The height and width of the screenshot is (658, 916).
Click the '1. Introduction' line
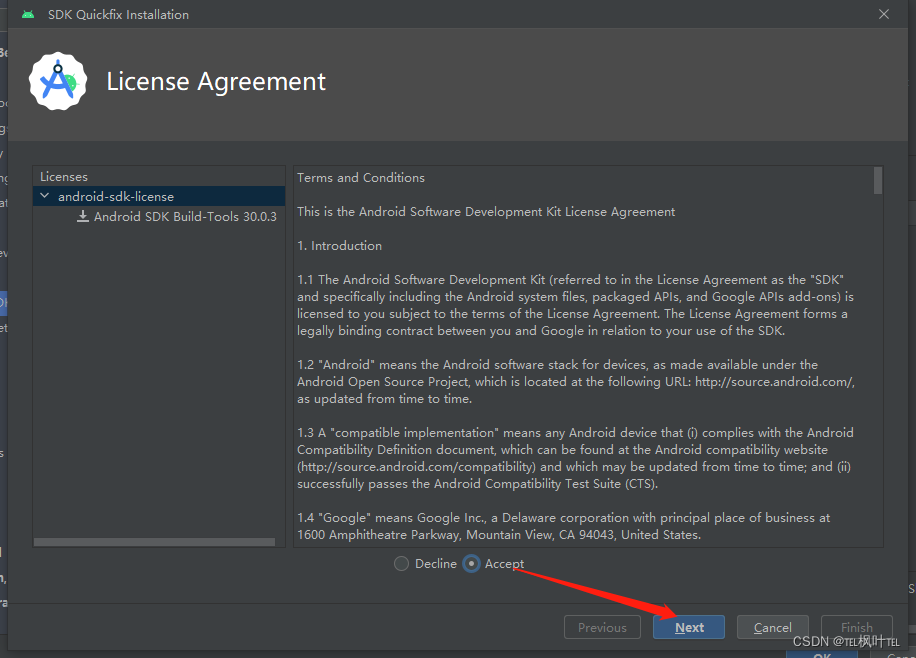click(339, 245)
